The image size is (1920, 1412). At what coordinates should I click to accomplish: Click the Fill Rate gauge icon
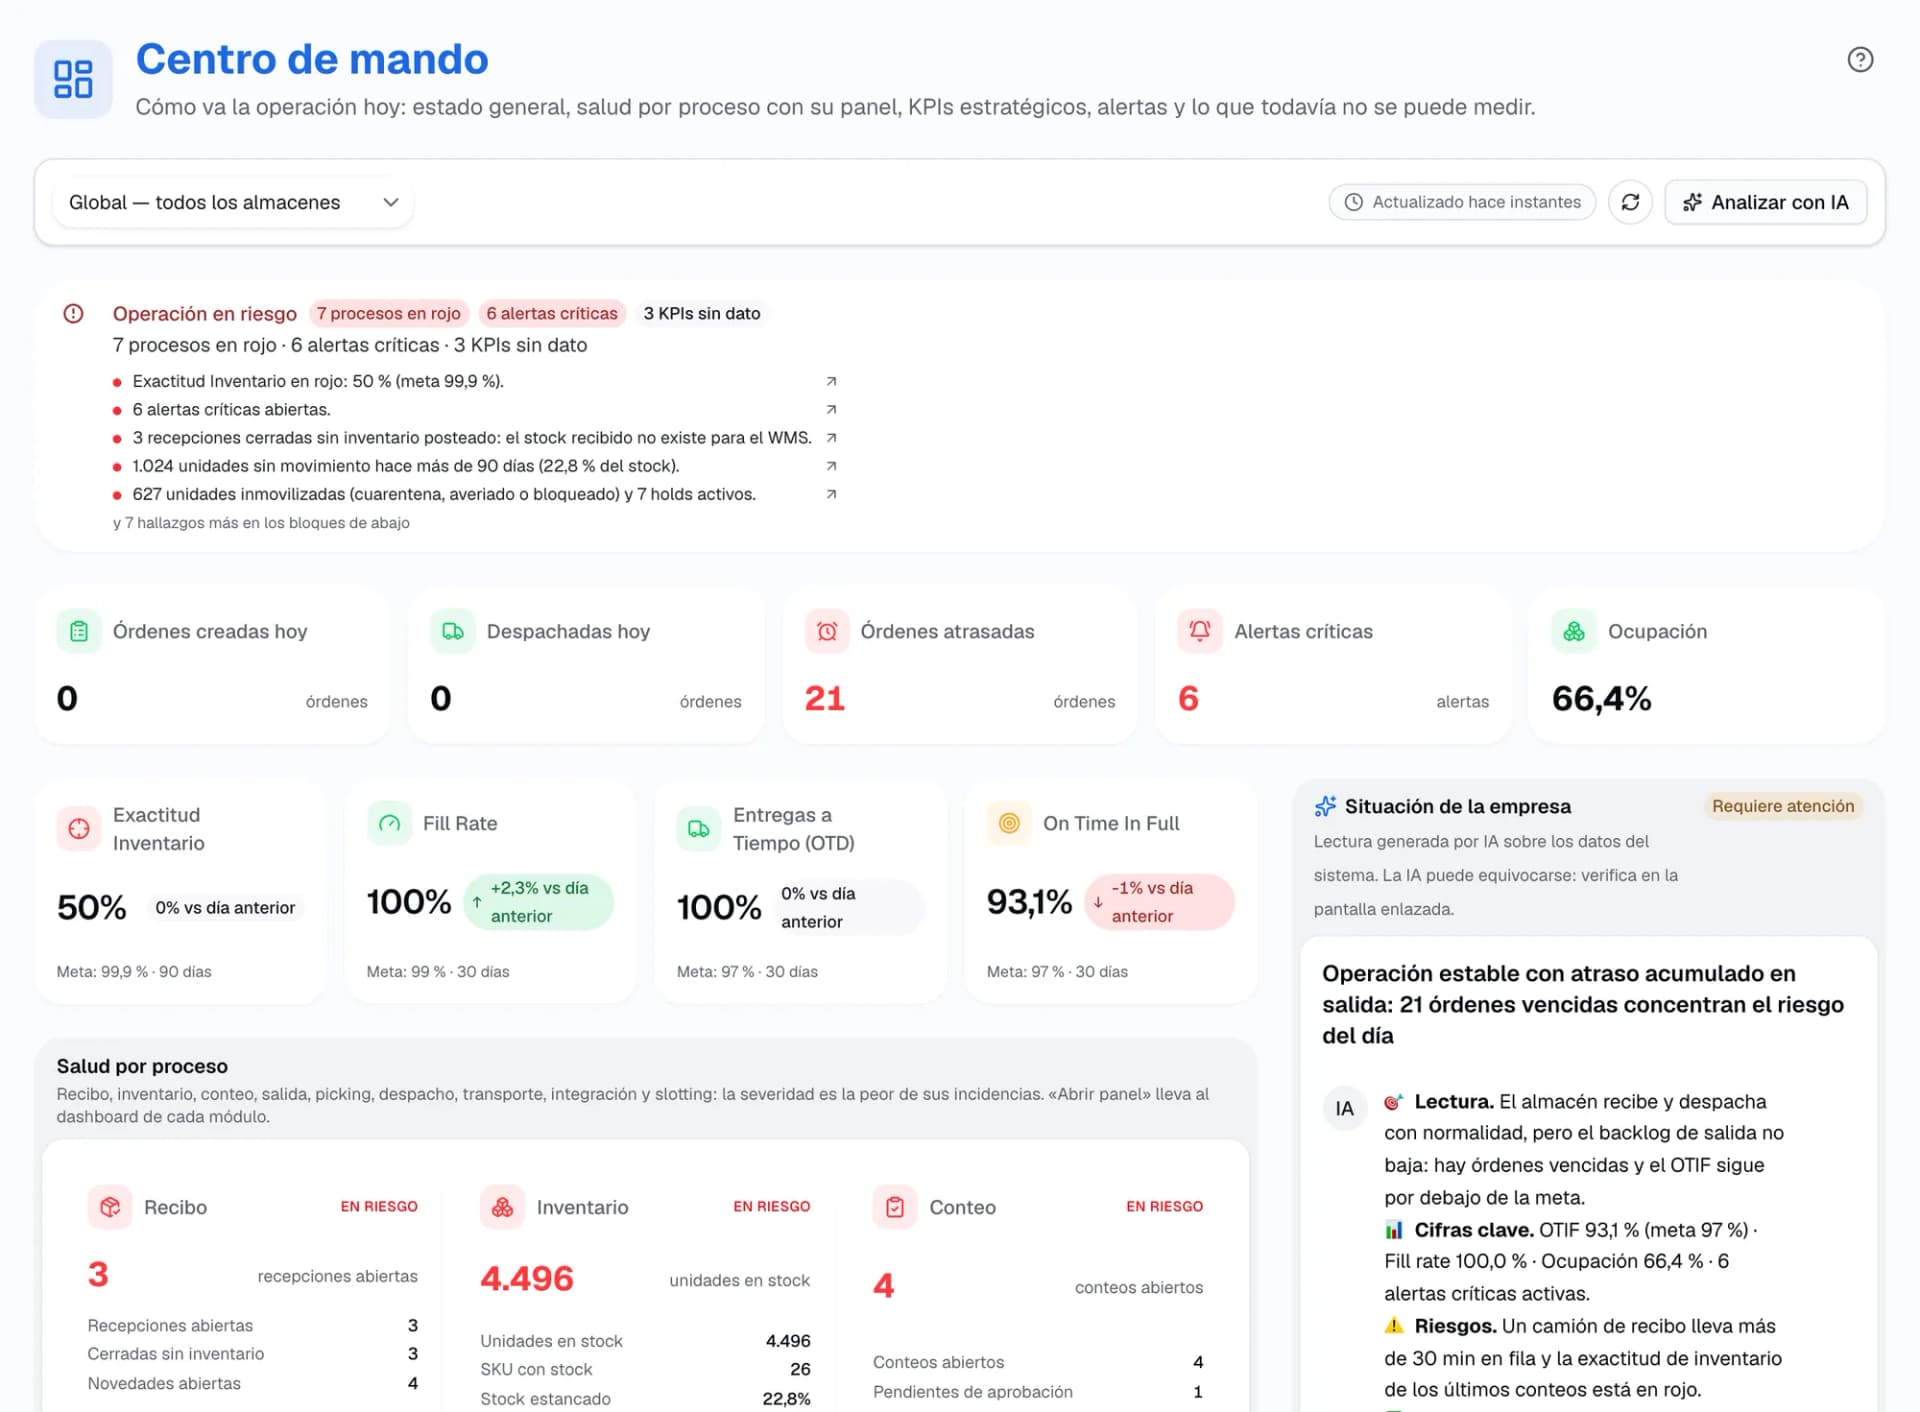389,823
